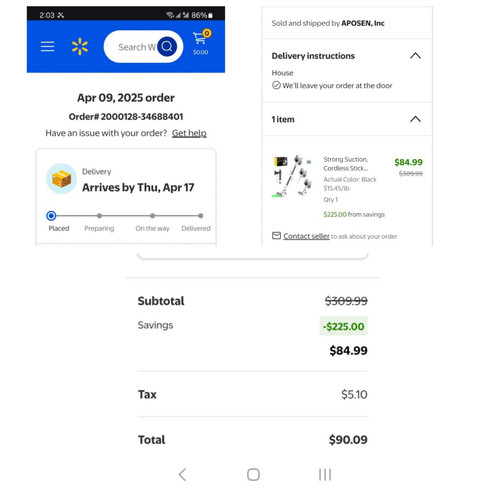The image size is (500, 500).
Task: Tap the delivery package box icon
Action: (x=62, y=179)
